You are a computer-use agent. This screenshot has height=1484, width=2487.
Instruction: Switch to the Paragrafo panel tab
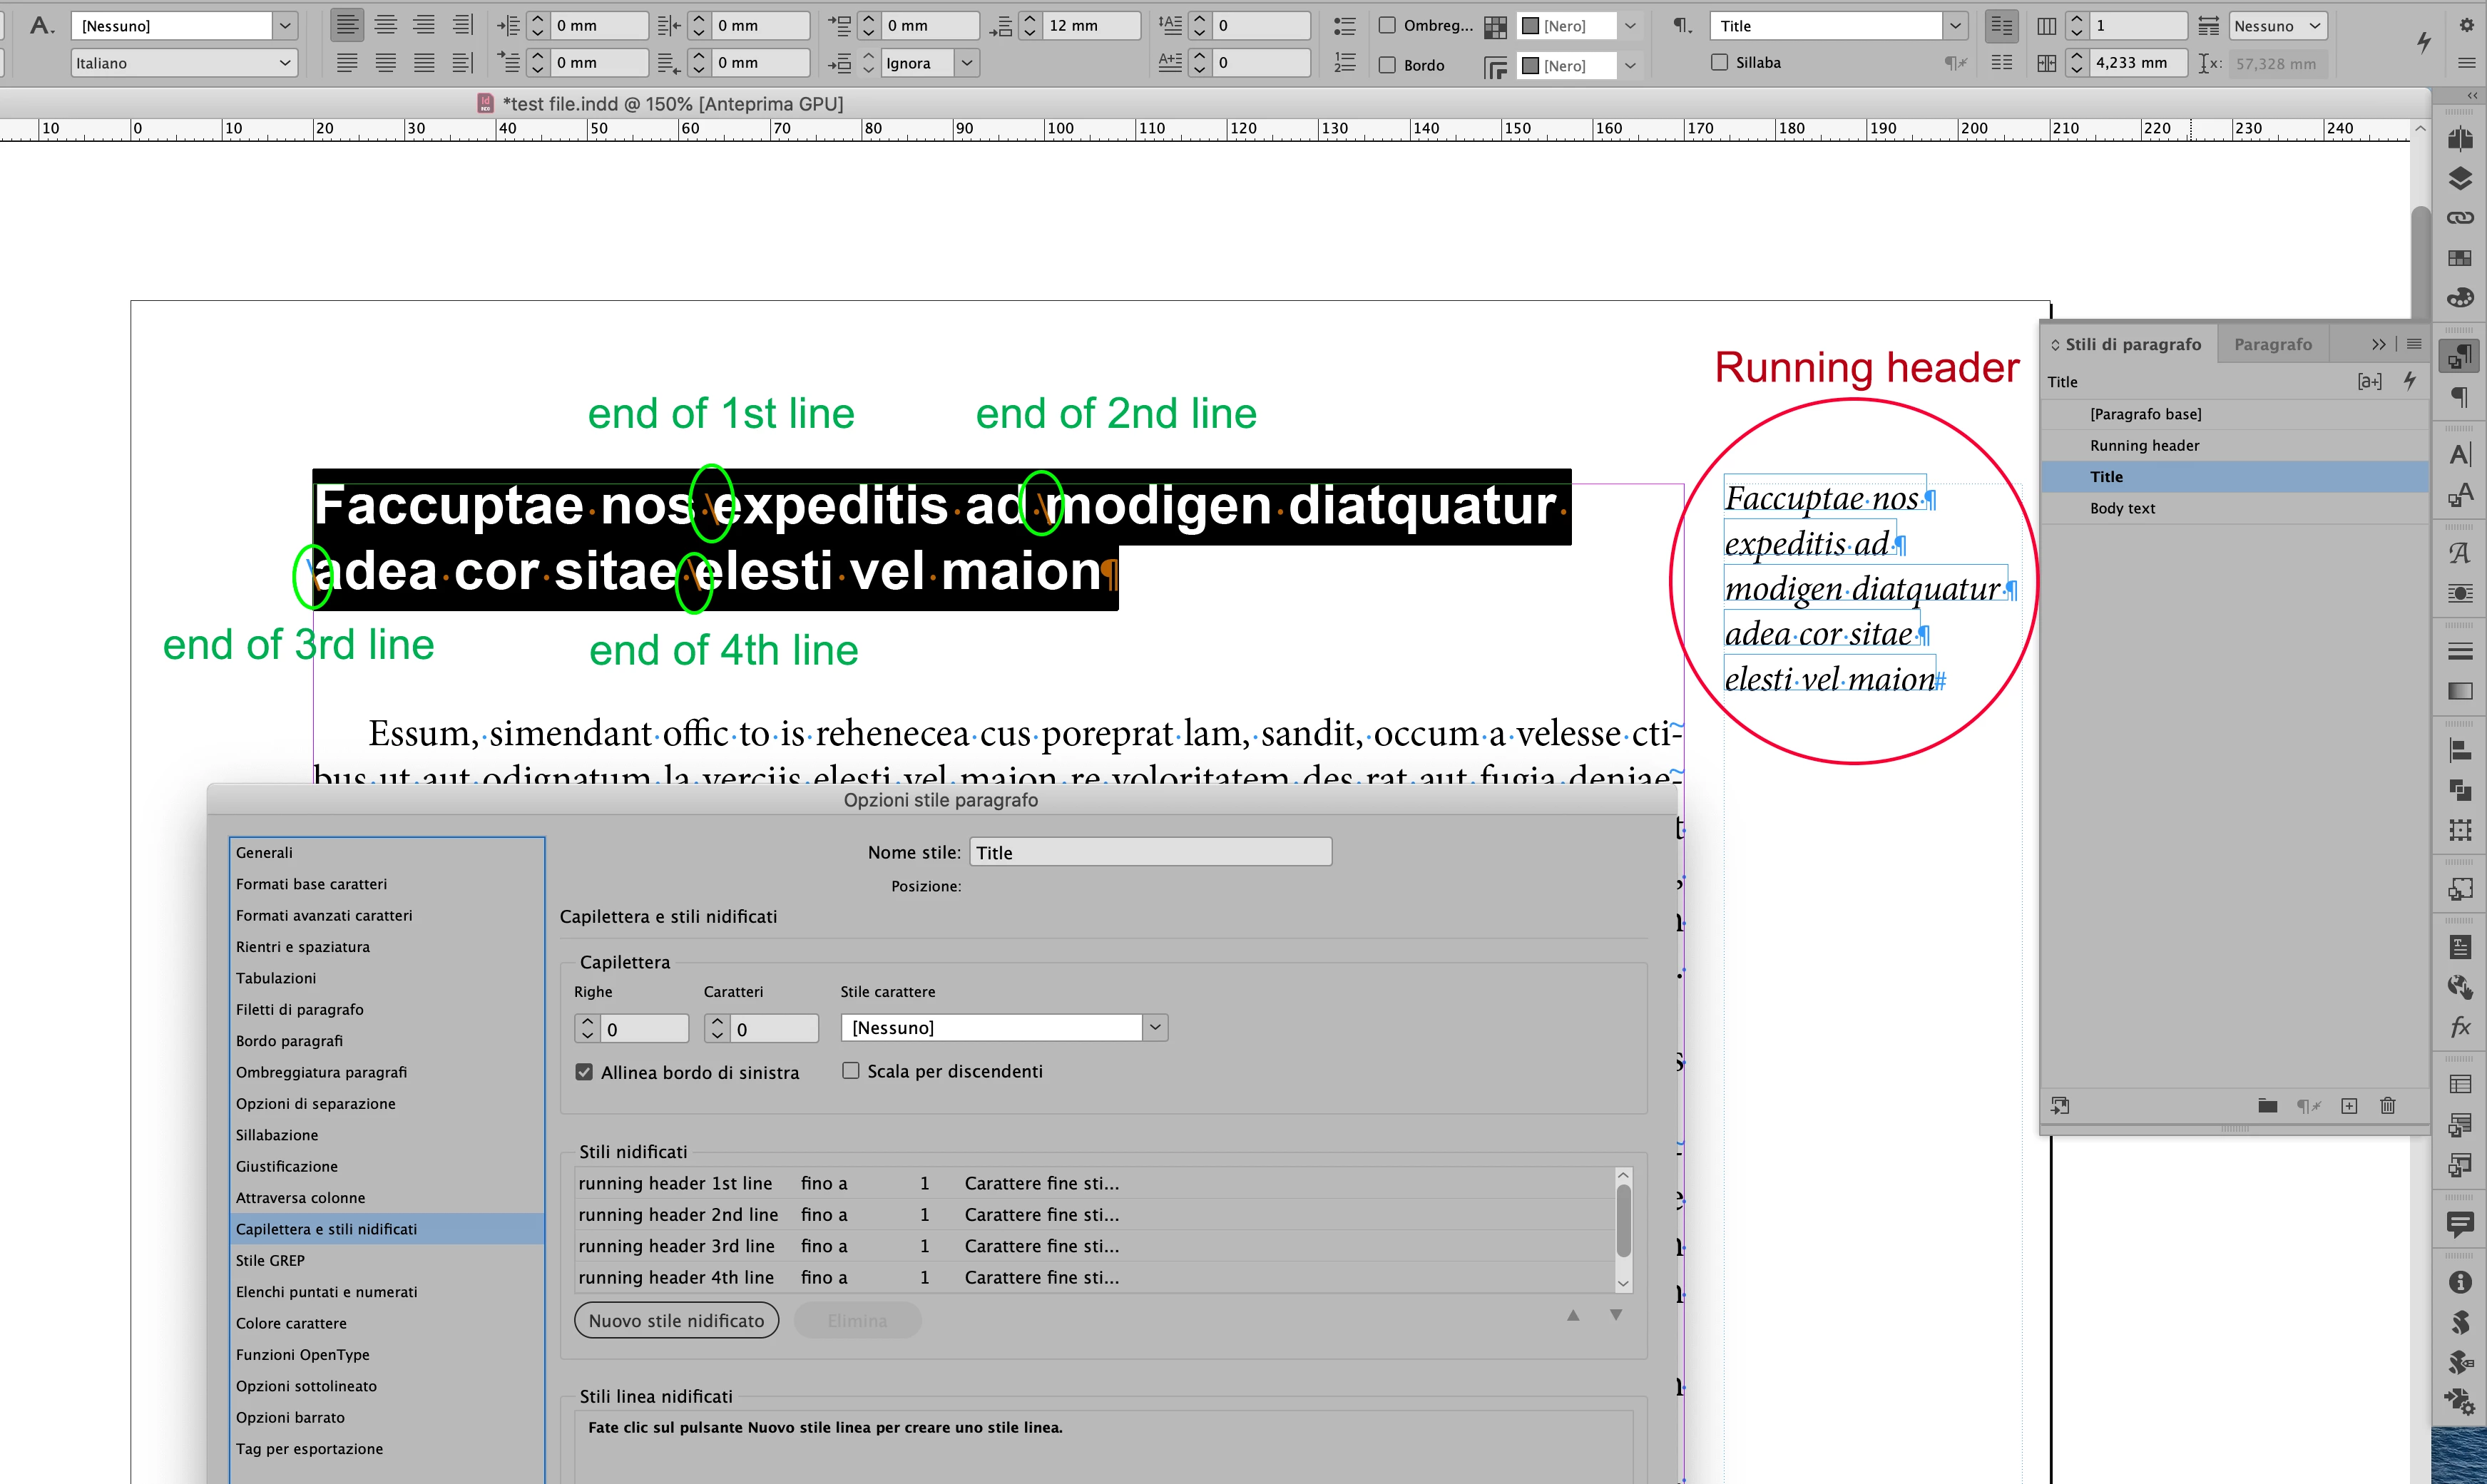[x=2272, y=344]
